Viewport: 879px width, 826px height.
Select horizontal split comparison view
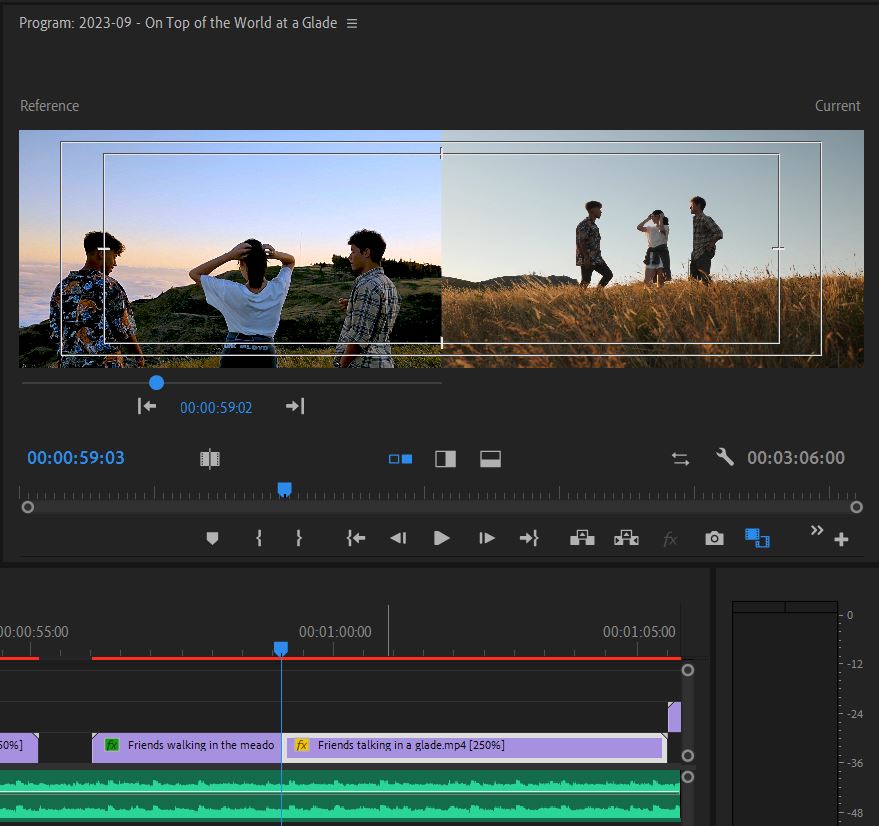pos(491,459)
